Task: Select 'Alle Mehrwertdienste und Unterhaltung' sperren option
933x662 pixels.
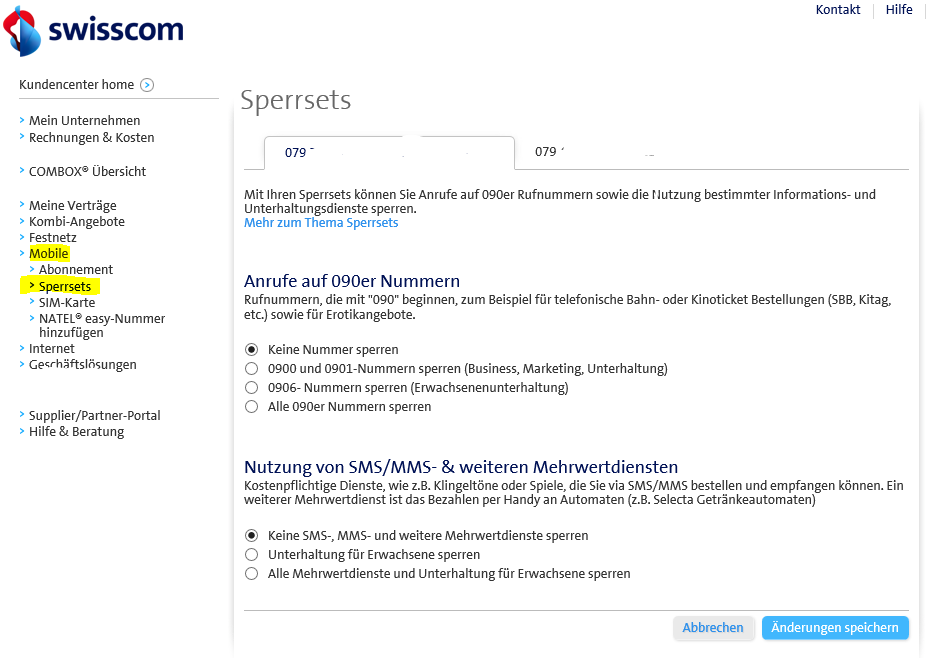Action: click(x=251, y=574)
